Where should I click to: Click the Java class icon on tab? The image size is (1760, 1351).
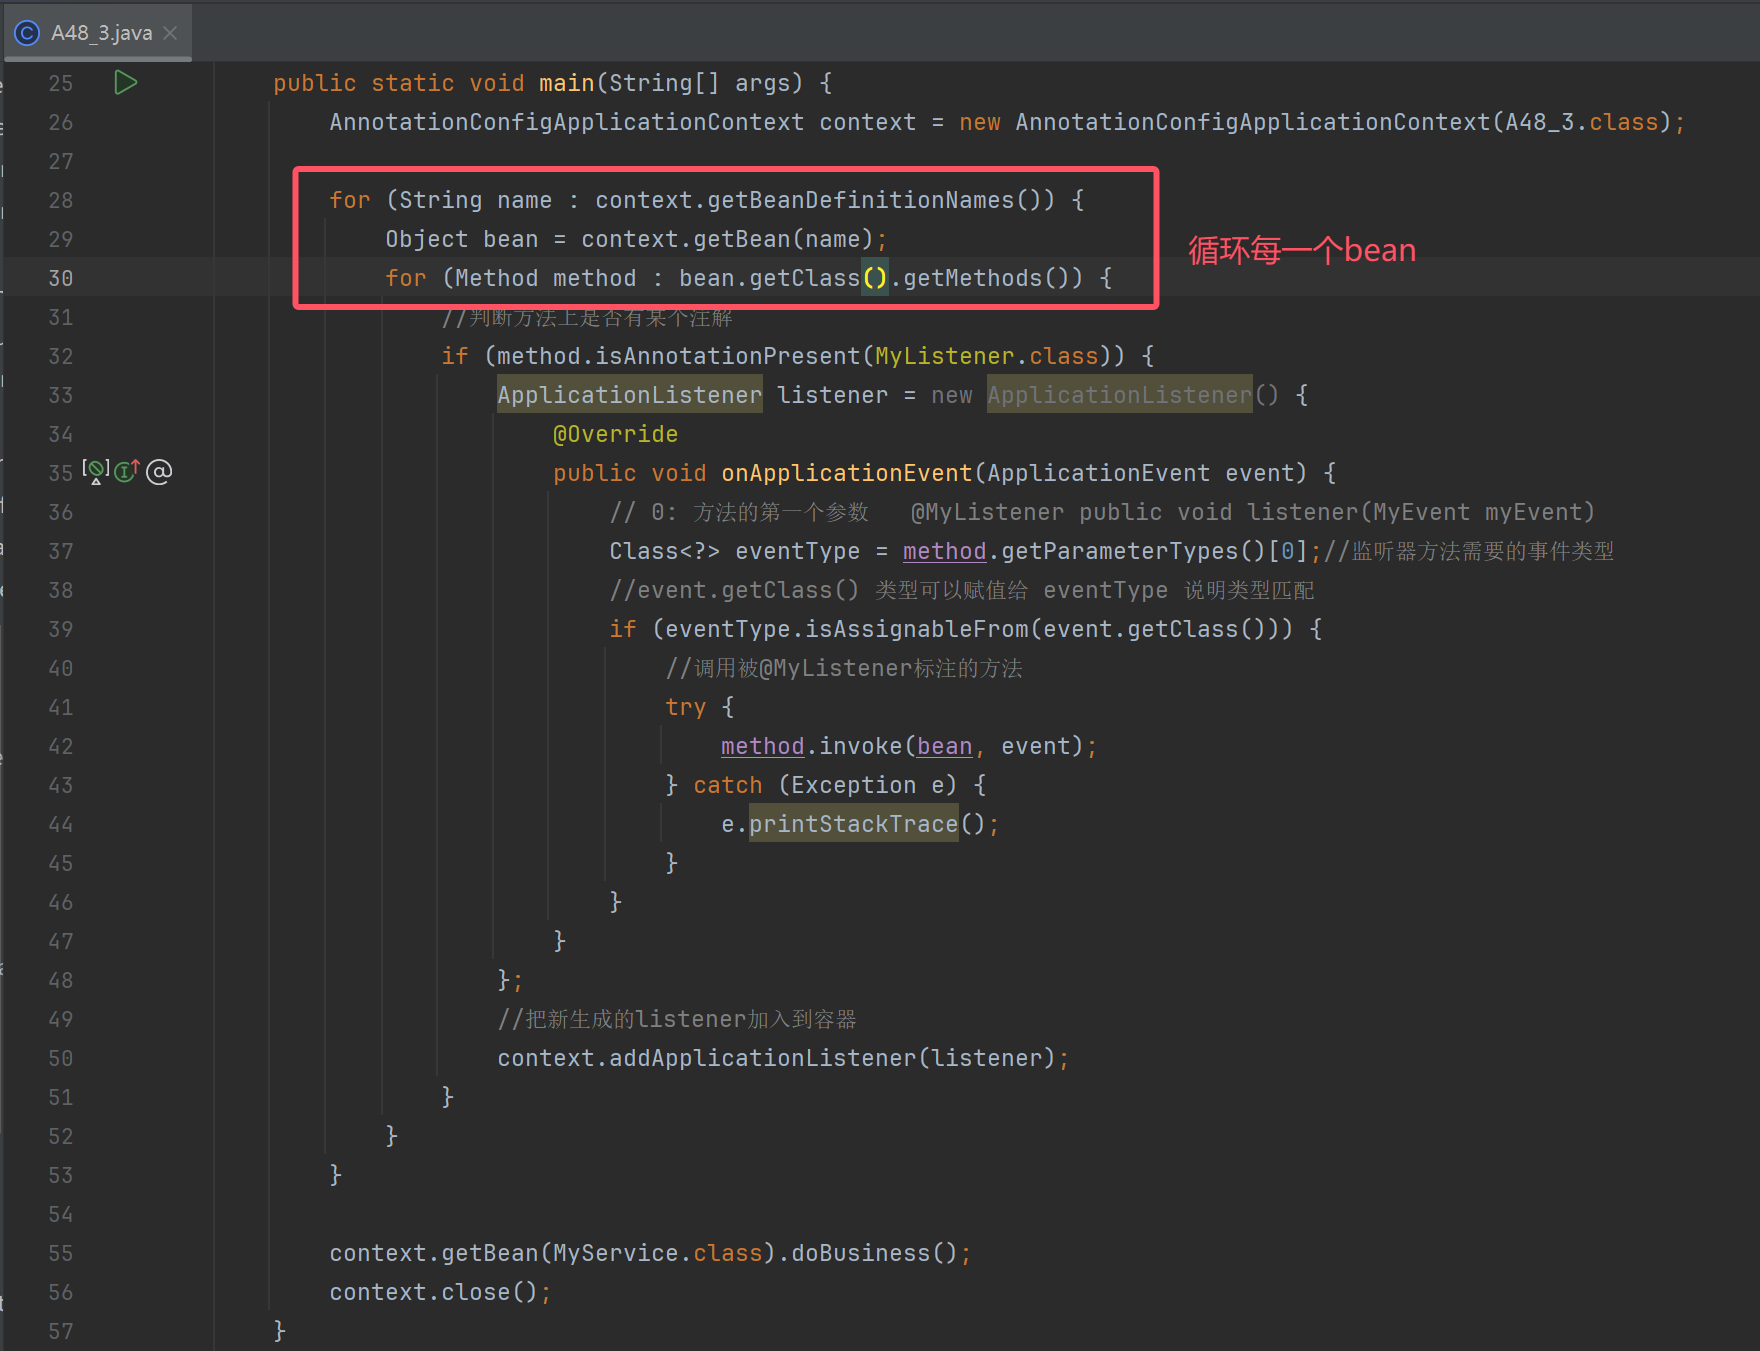coord(27,33)
